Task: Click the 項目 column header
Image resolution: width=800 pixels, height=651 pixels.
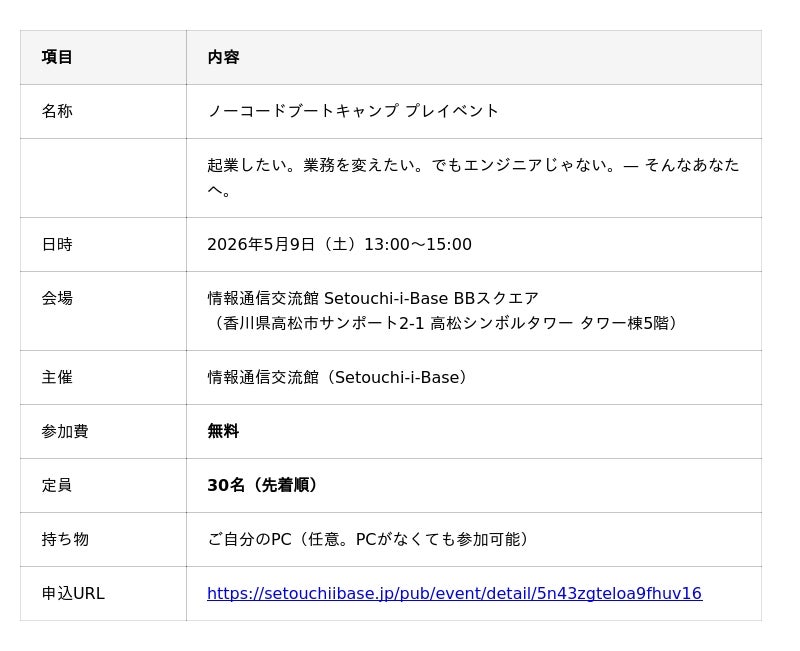Action: coord(57,57)
